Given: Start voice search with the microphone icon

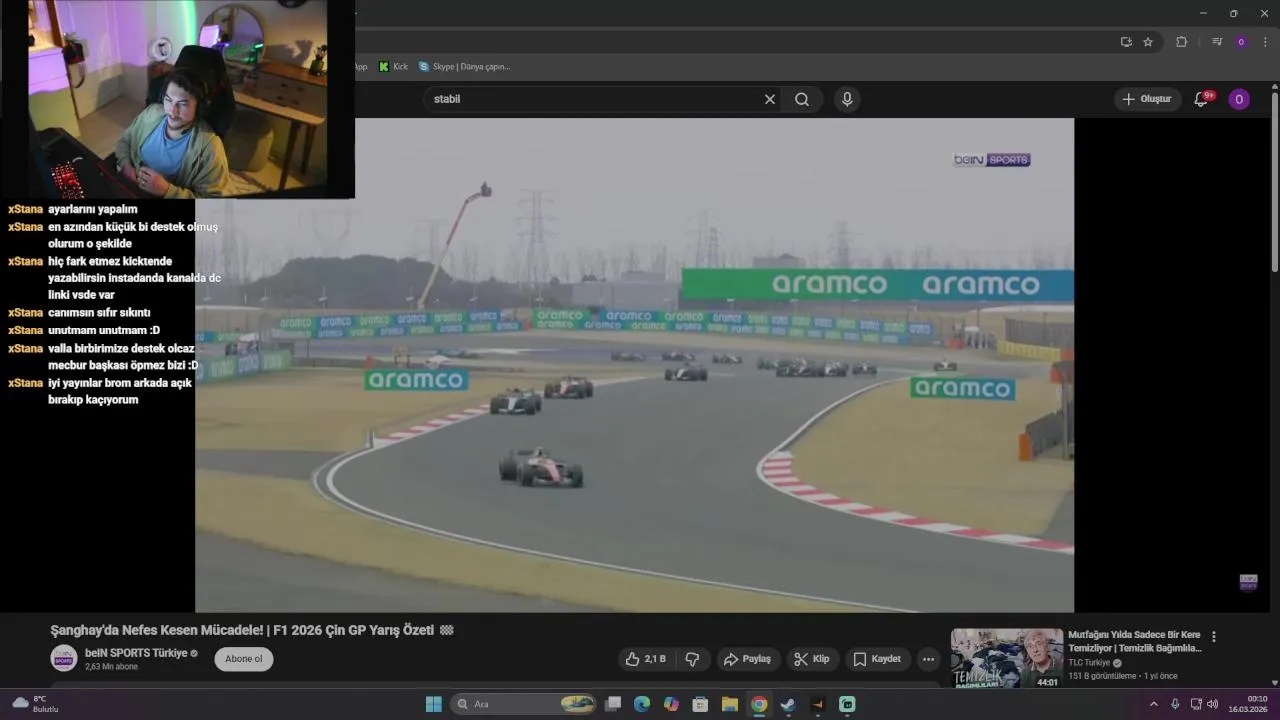Looking at the screenshot, I should point(847,99).
